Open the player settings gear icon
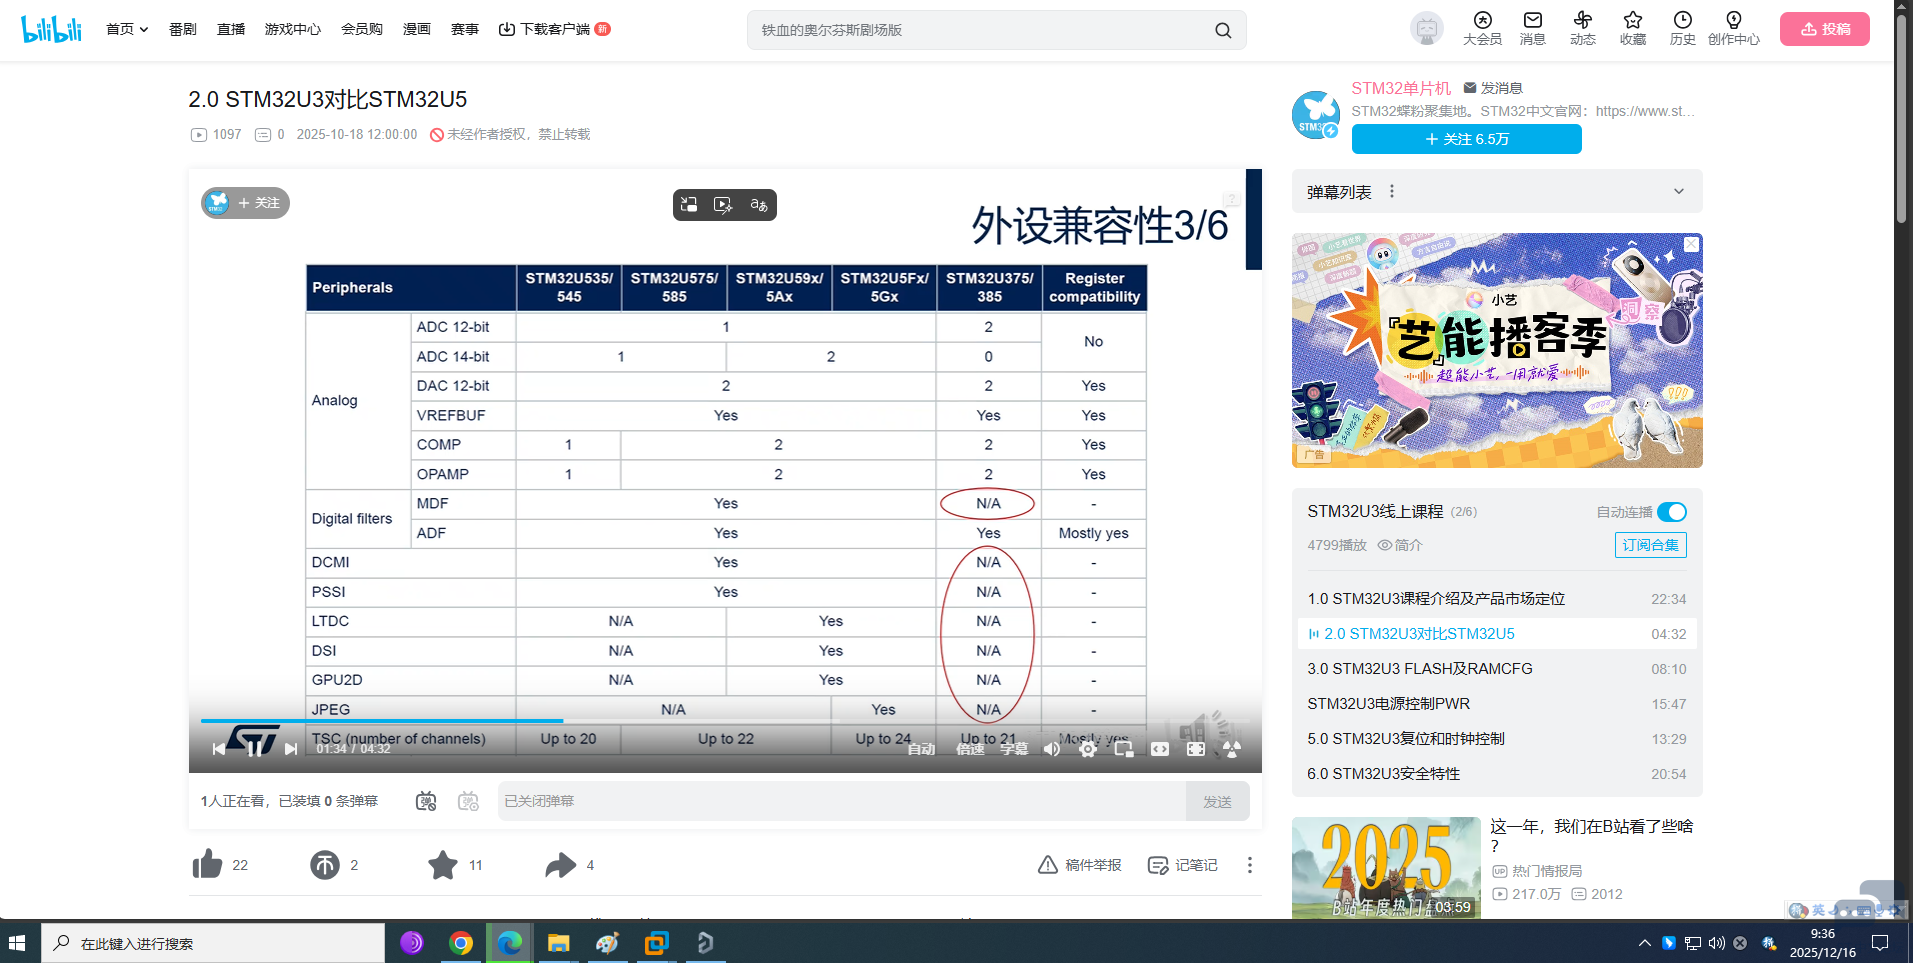1913x963 pixels. [x=1088, y=748]
